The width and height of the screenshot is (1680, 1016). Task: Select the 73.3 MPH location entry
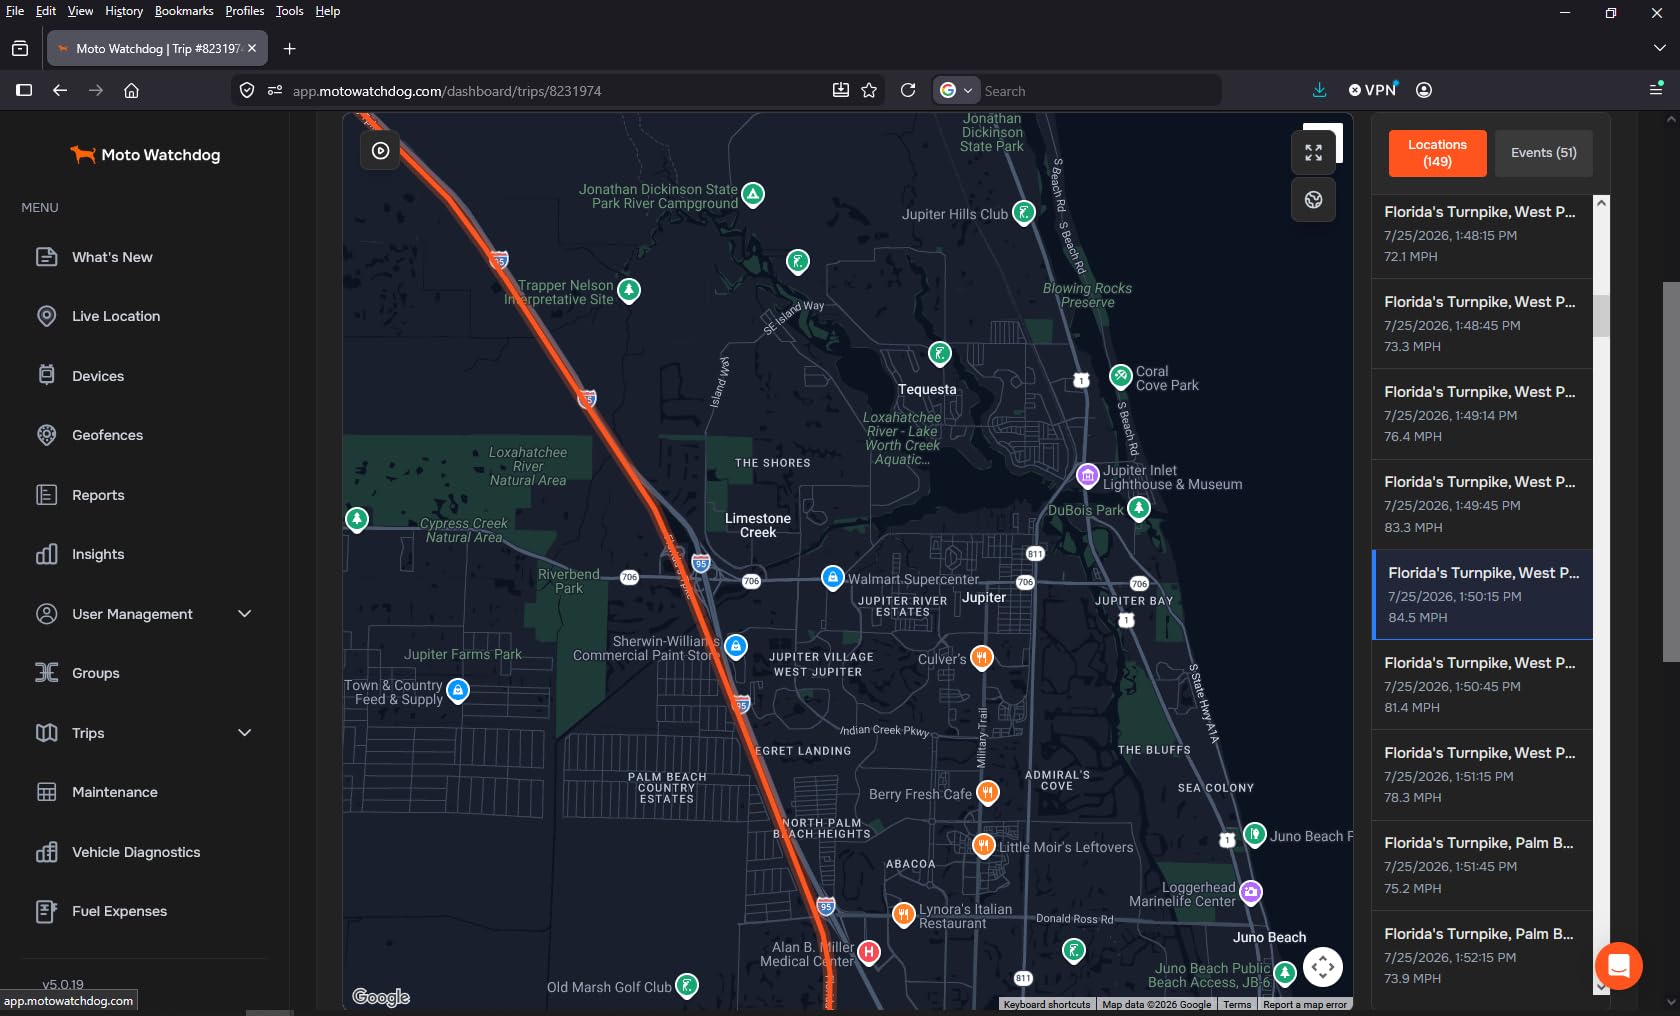(1482, 324)
